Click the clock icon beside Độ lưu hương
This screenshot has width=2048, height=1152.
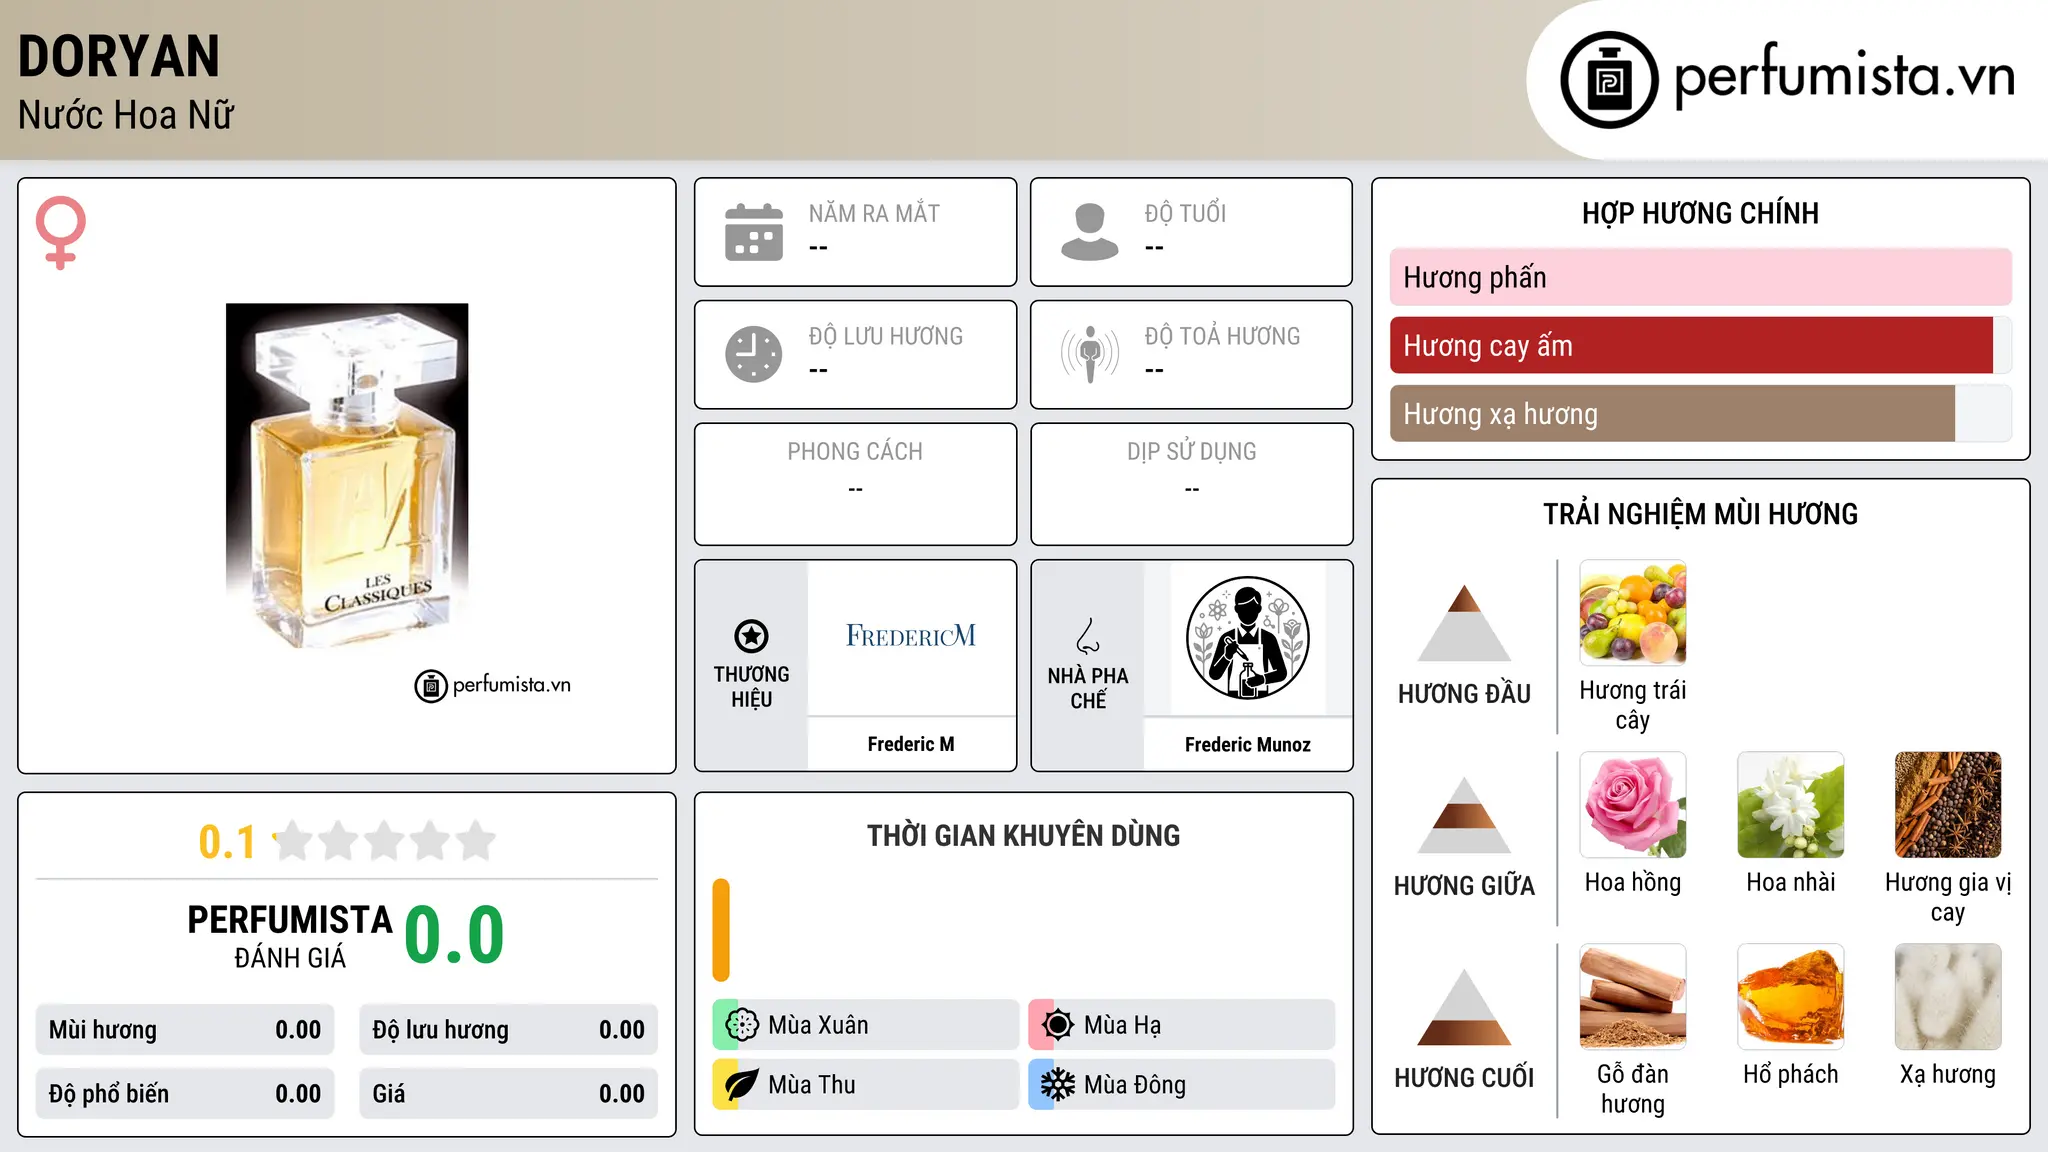coord(754,354)
